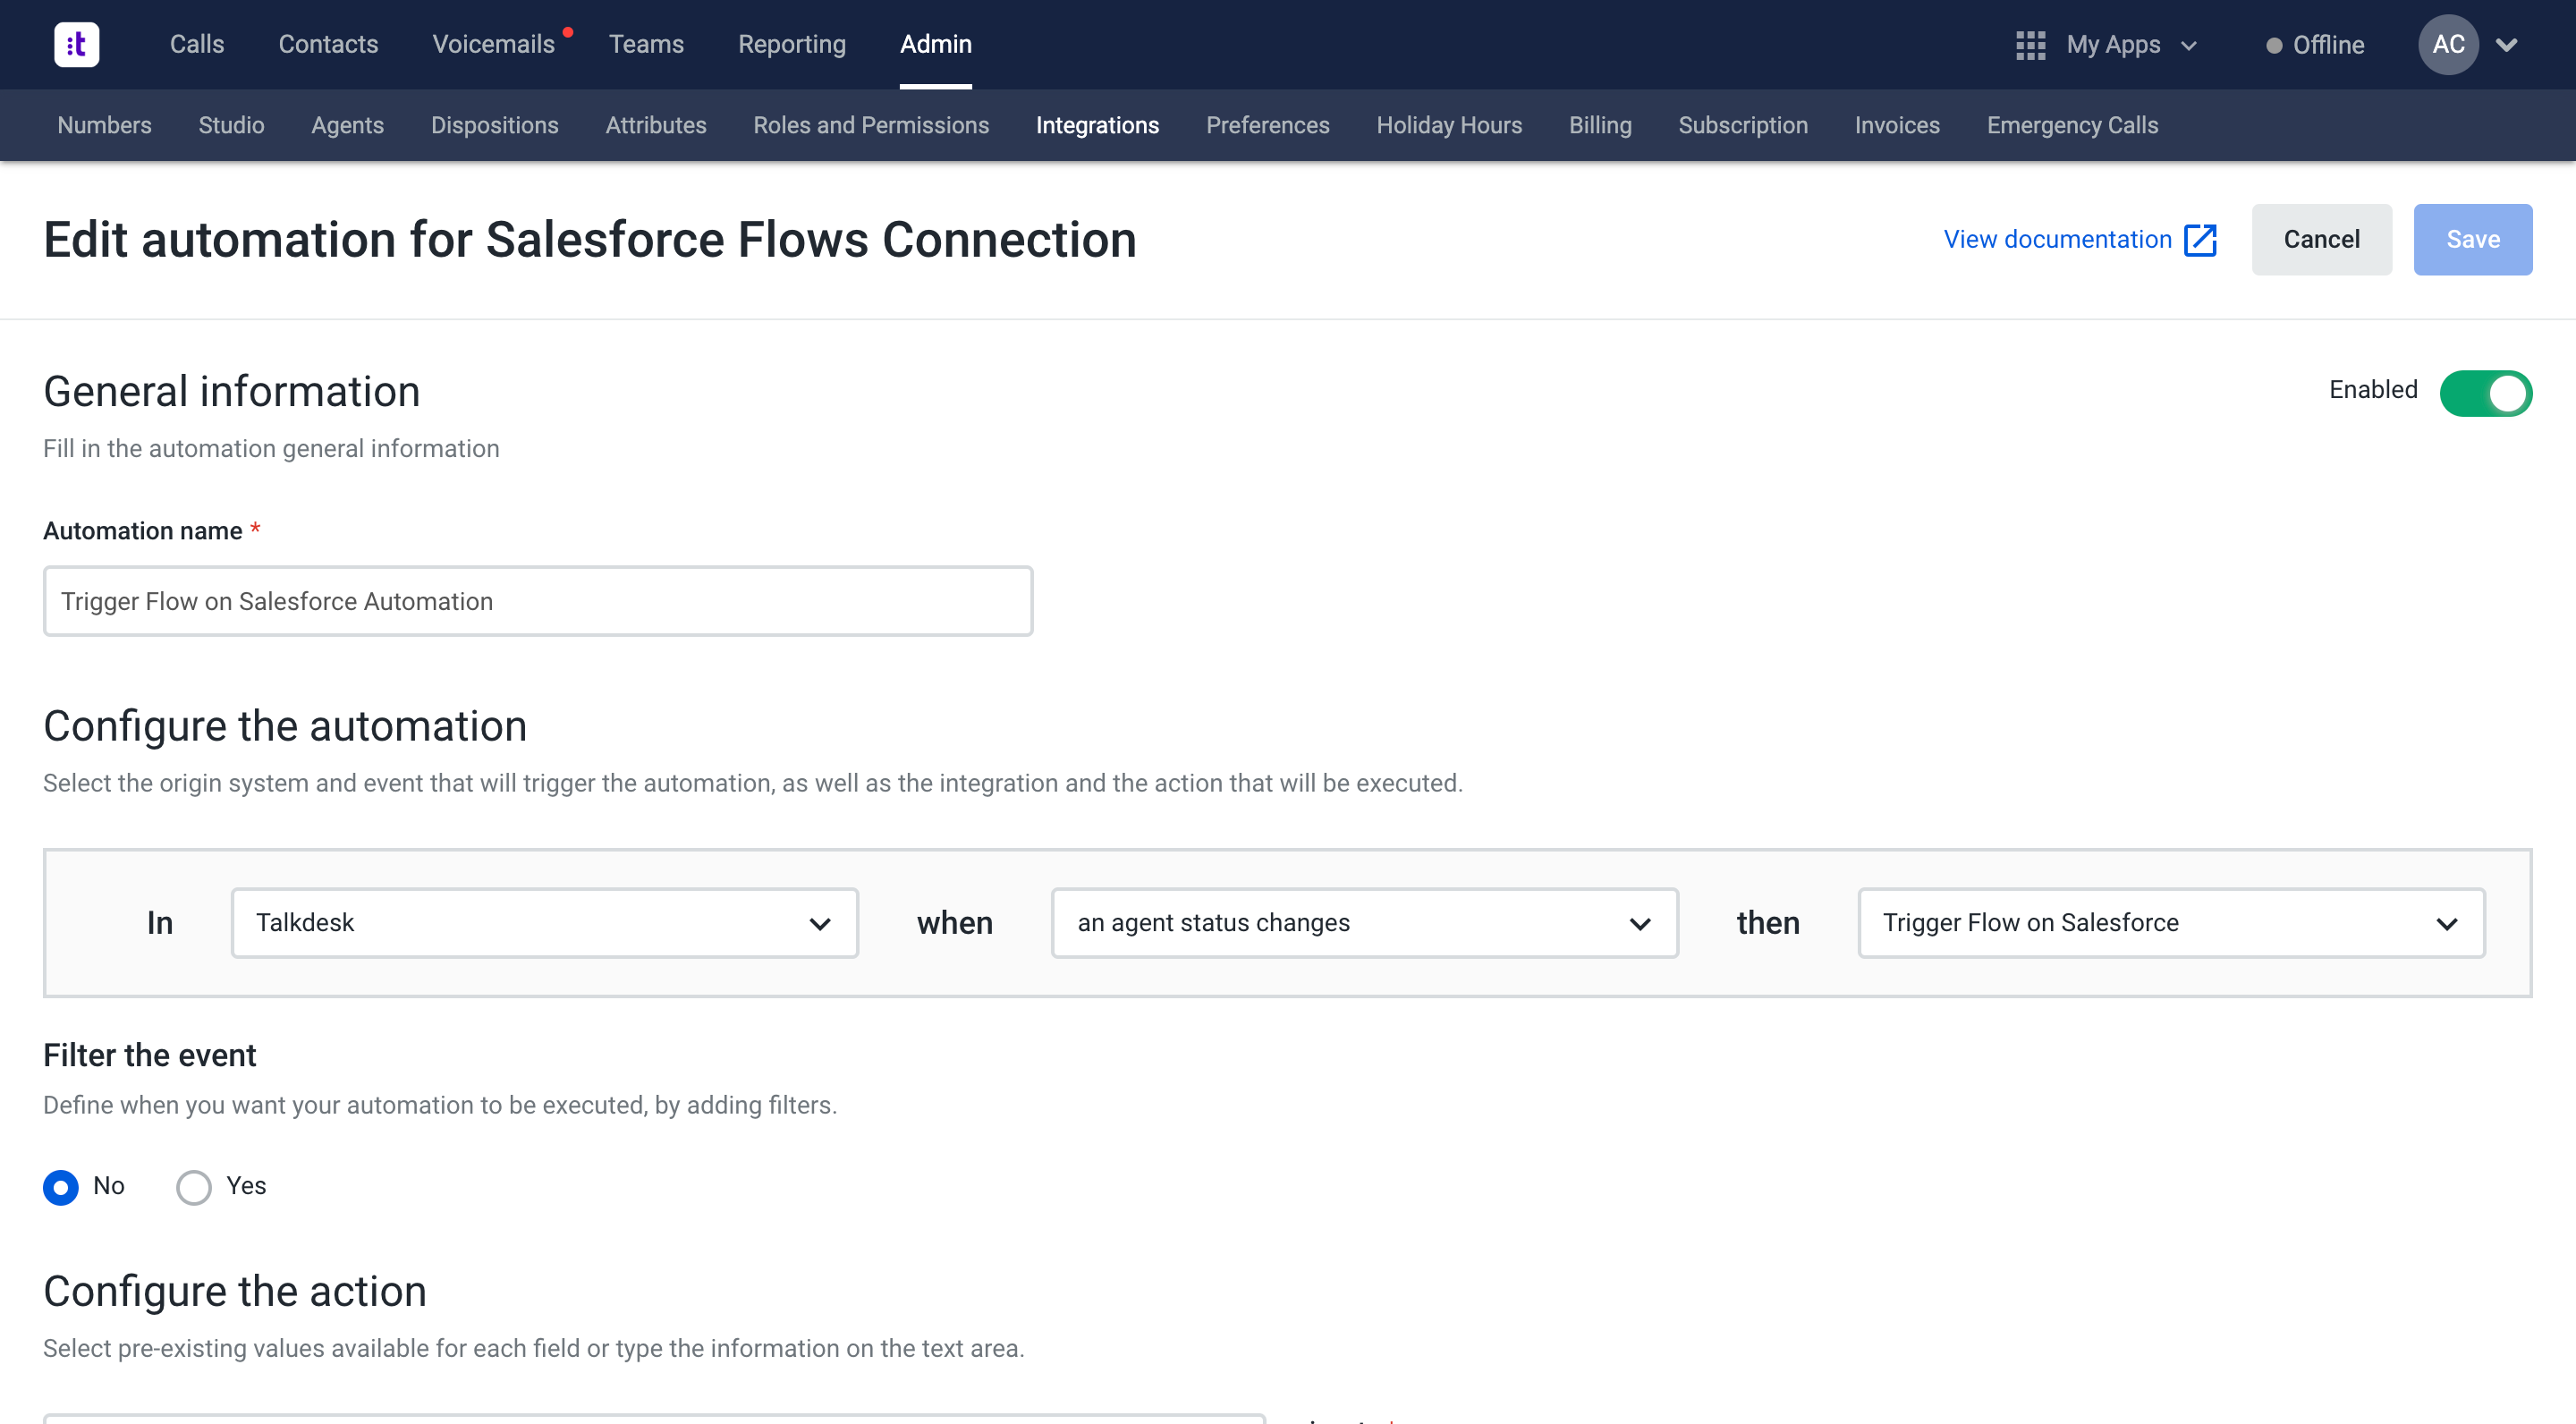Click the 'Filter the event' heading
Viewport: 2576px width, 1424px height.
pyautogui.click(x=150, y=1056)
